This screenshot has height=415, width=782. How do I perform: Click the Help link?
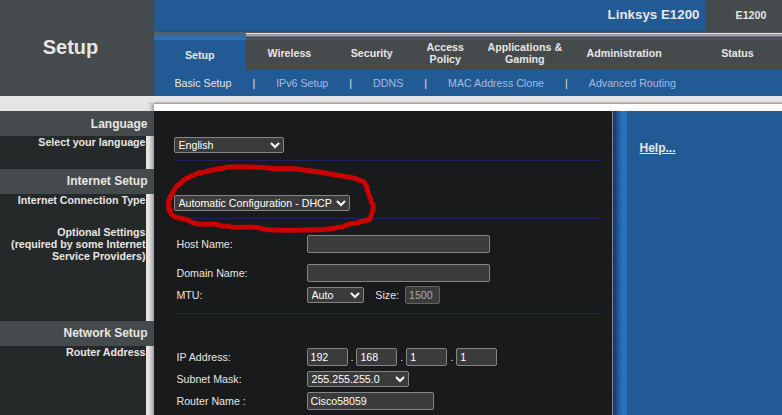pos(657,148)
